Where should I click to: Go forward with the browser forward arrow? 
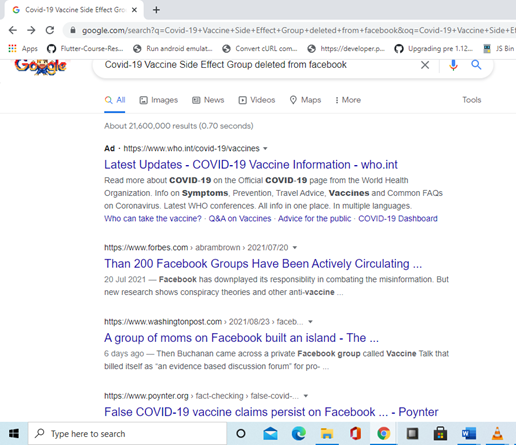(x=31, y=30)
